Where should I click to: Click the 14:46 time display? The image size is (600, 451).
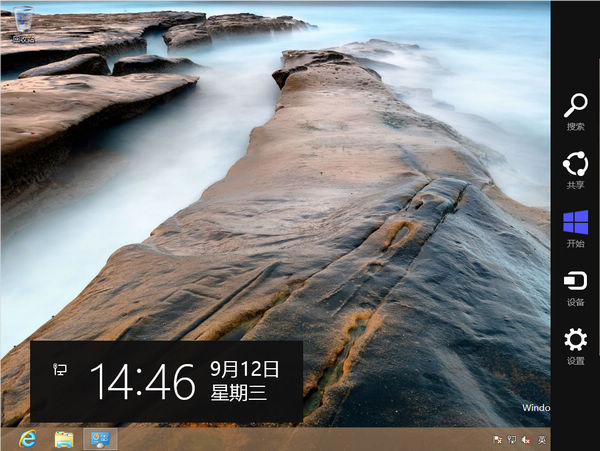pos(143,382)
